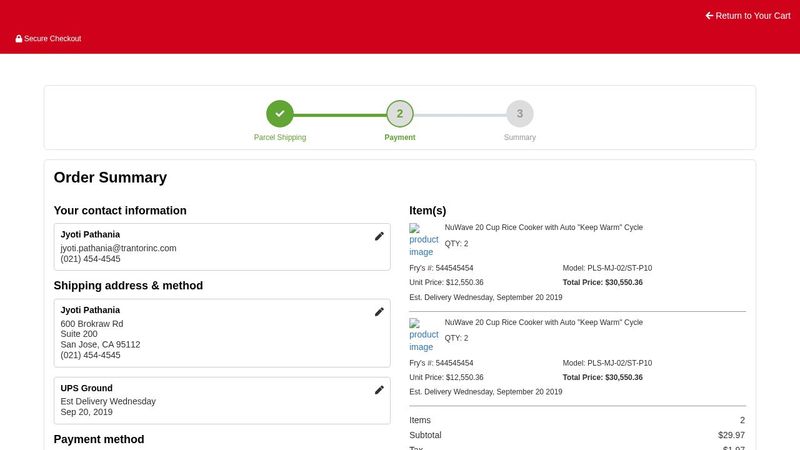Viewport: 800px width, 450px height.
Task: Open the second NuWave Rice Cooker title
Action: click(x=543, y=323)
